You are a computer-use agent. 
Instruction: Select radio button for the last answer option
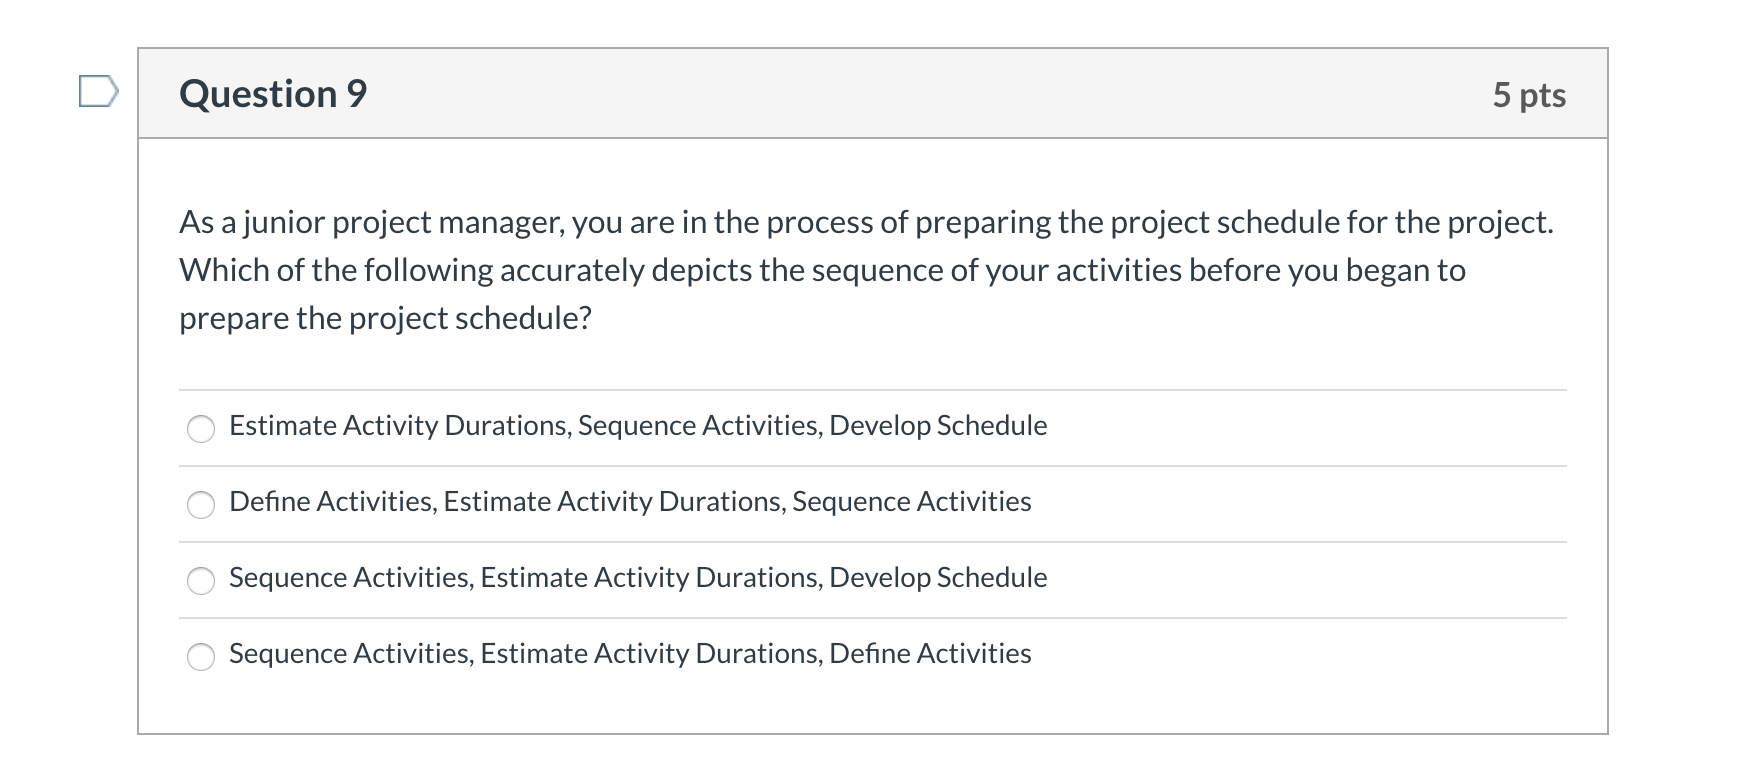(x=201, y=656)
